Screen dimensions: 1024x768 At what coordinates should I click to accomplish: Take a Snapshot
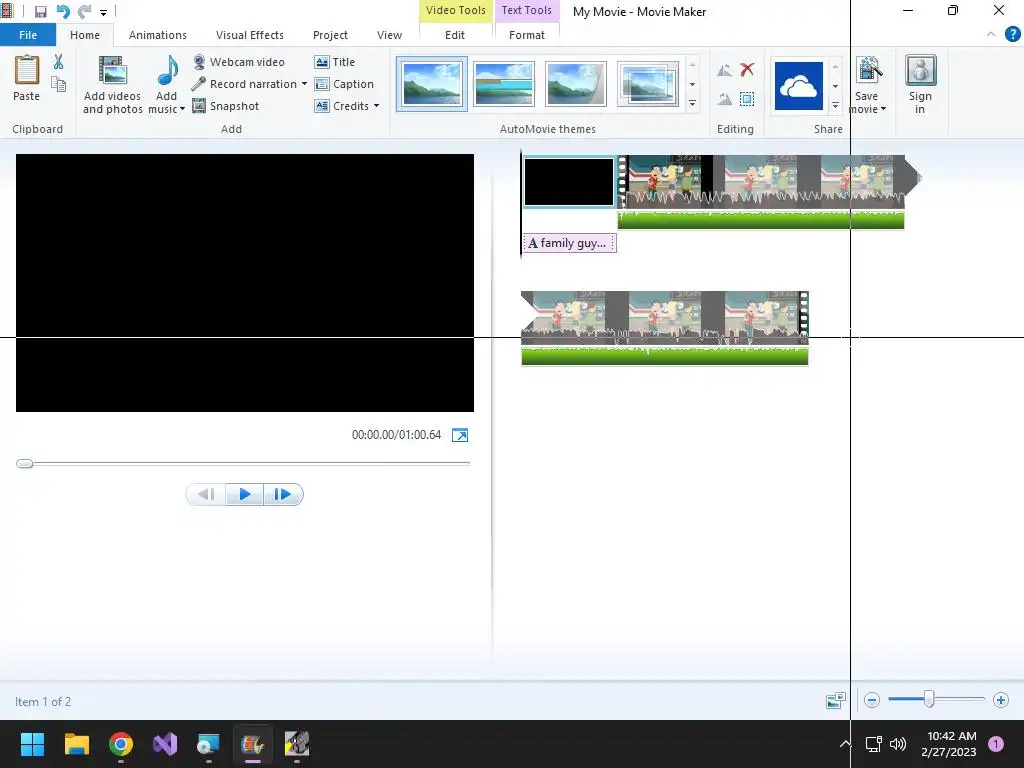226,106
